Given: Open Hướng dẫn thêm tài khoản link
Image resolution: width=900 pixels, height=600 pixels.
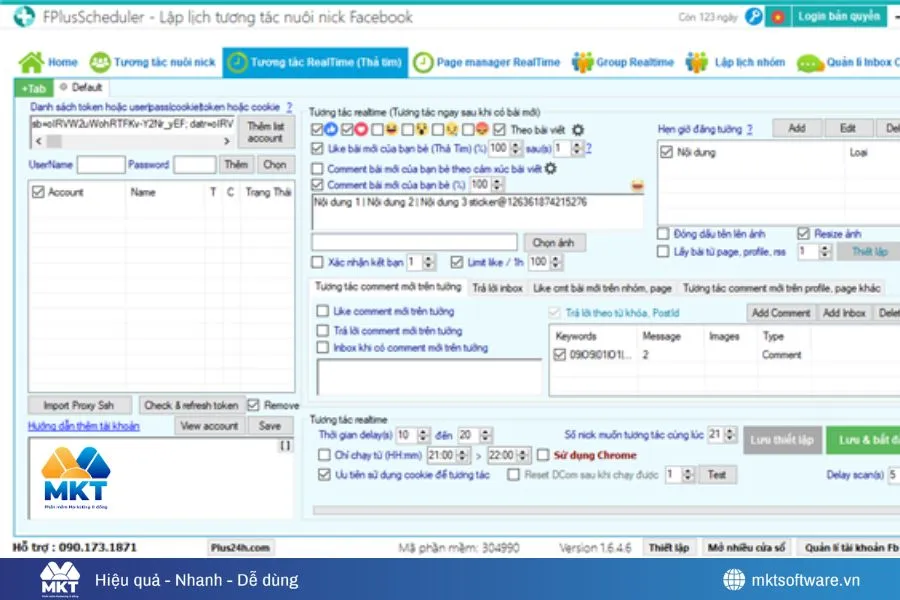Looking at the screenshot, I should (x=83, y=426).
